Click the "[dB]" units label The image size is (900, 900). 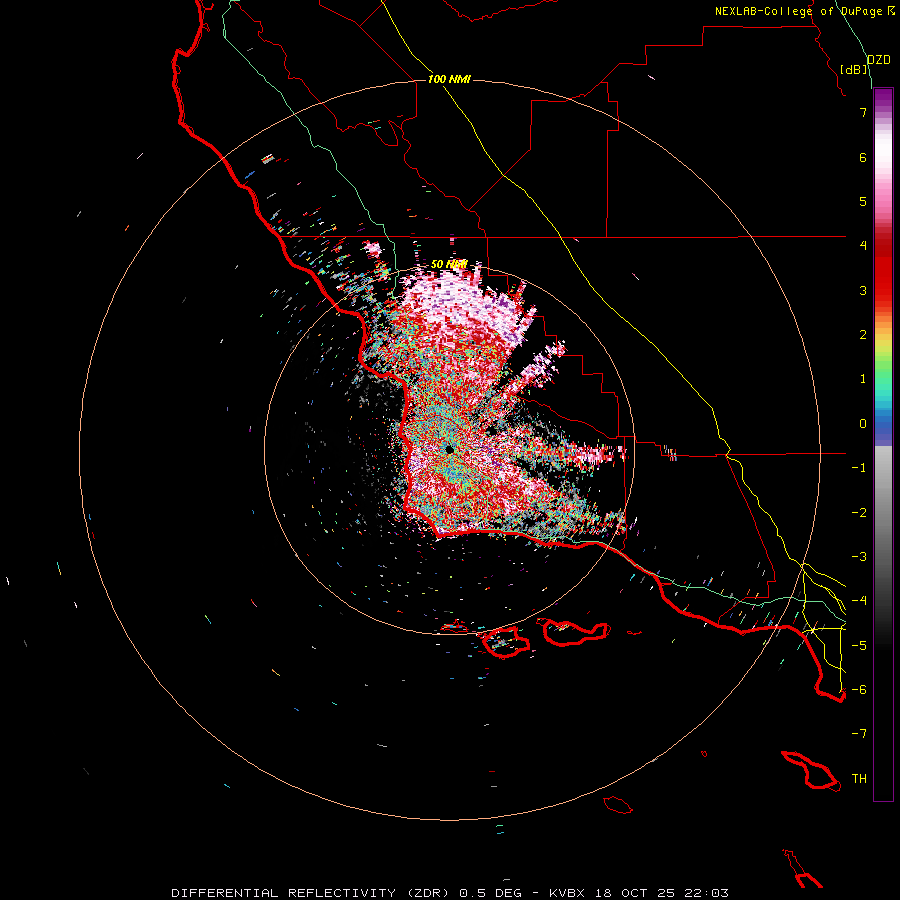(x=854, y=69)
